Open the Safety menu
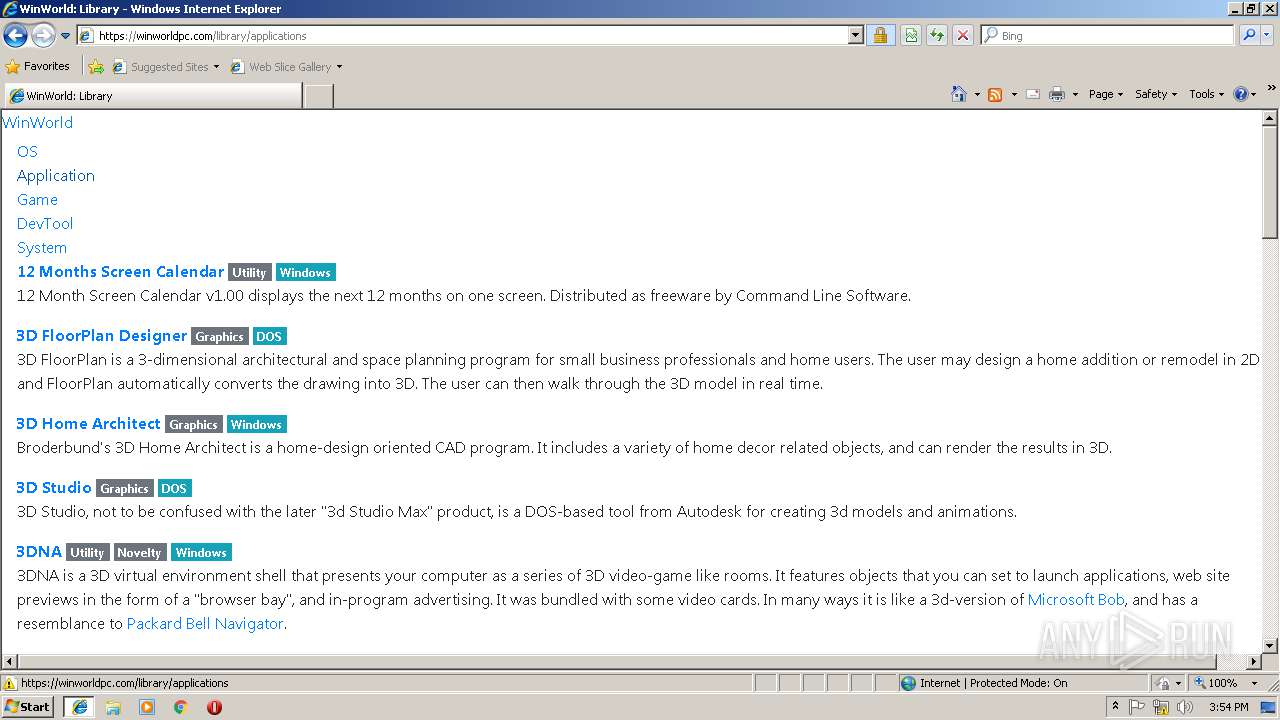 pyautogui.click(x=1156, y=94)
